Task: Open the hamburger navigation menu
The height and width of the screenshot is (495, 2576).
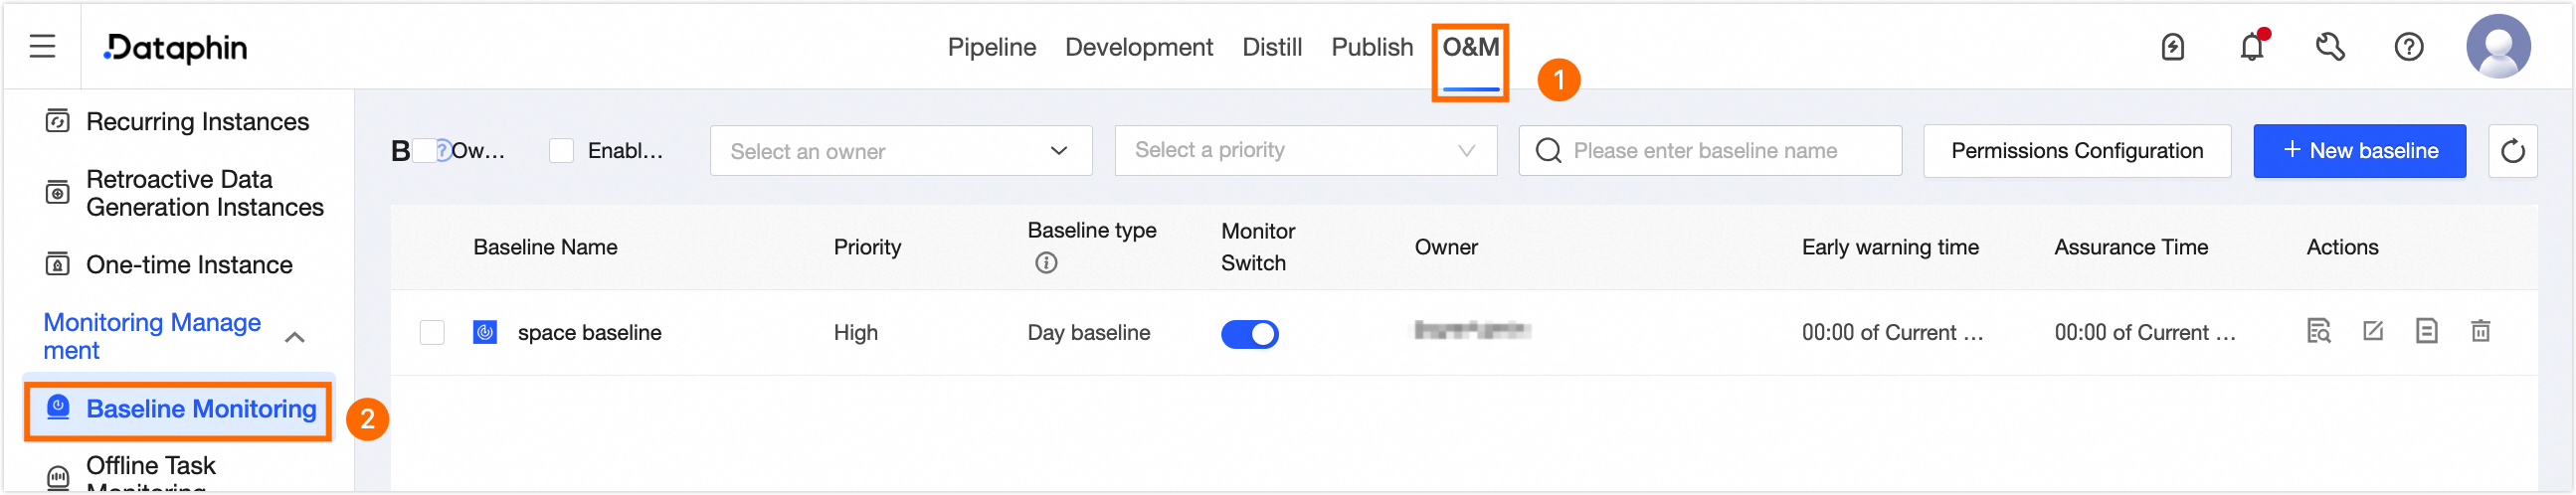Action: pyautogui.click(x=42, y=46)
